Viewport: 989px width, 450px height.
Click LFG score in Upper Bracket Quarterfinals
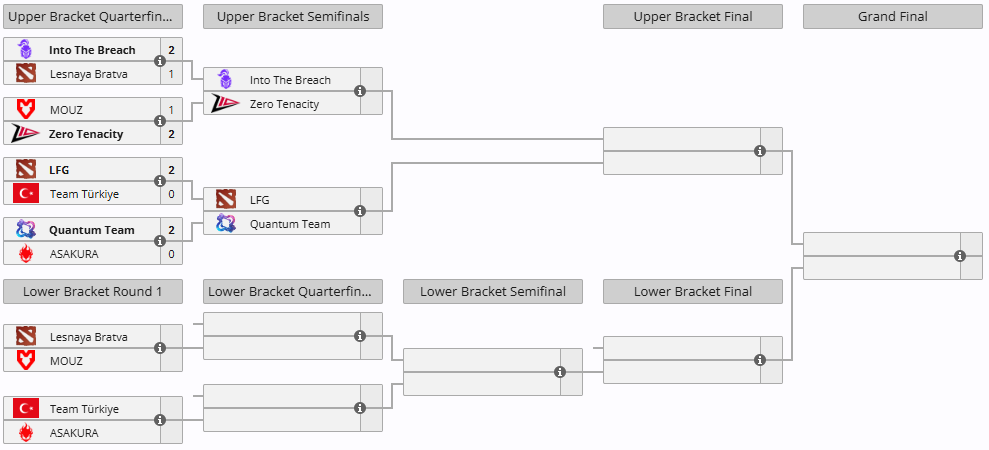click(171, 170)
